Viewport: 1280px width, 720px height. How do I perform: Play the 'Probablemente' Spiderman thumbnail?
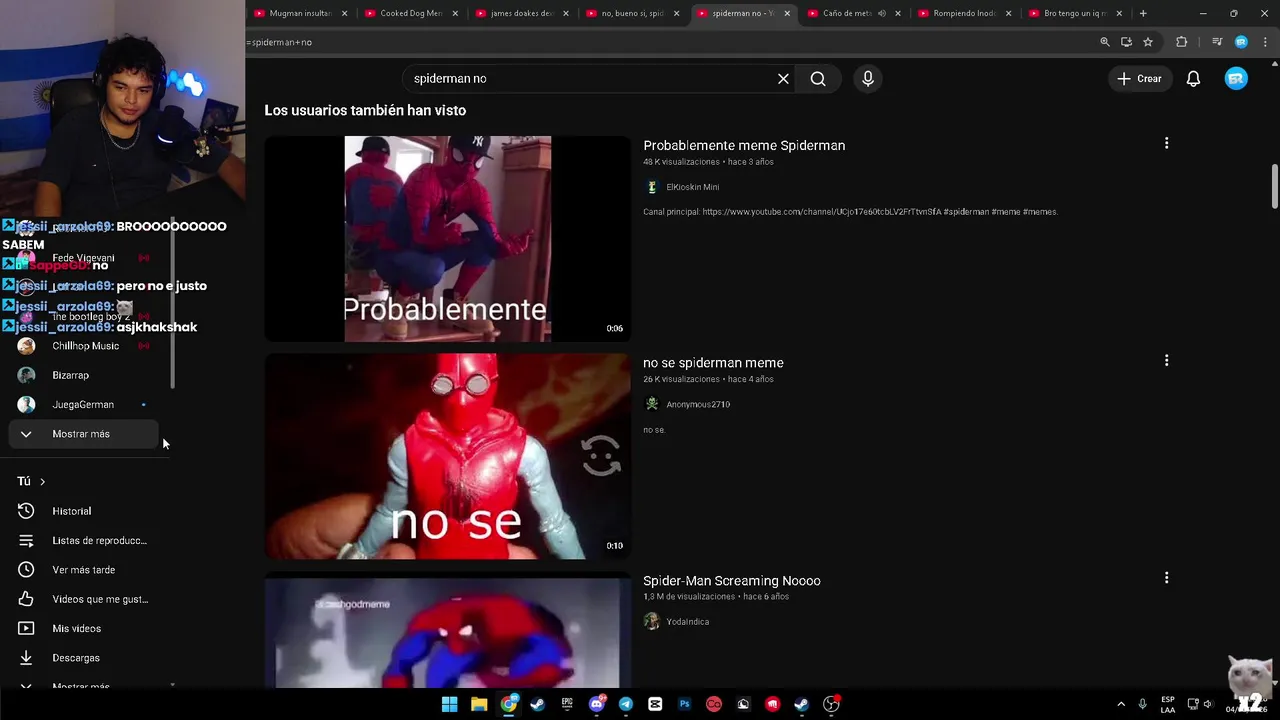447,239
